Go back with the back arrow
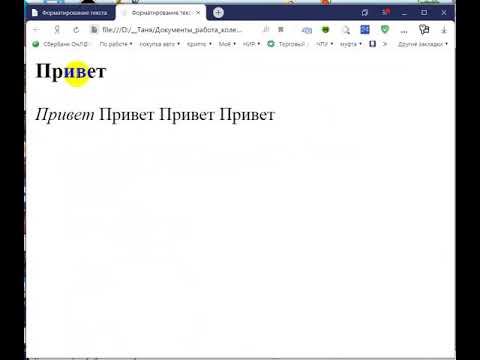This screenshot has height=360, width=480. tap(37, 30)
